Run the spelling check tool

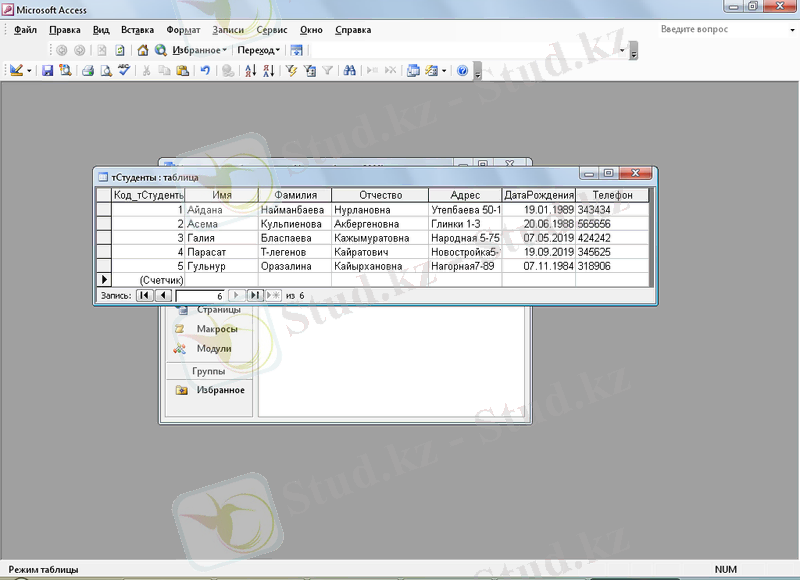click(124, 71)
